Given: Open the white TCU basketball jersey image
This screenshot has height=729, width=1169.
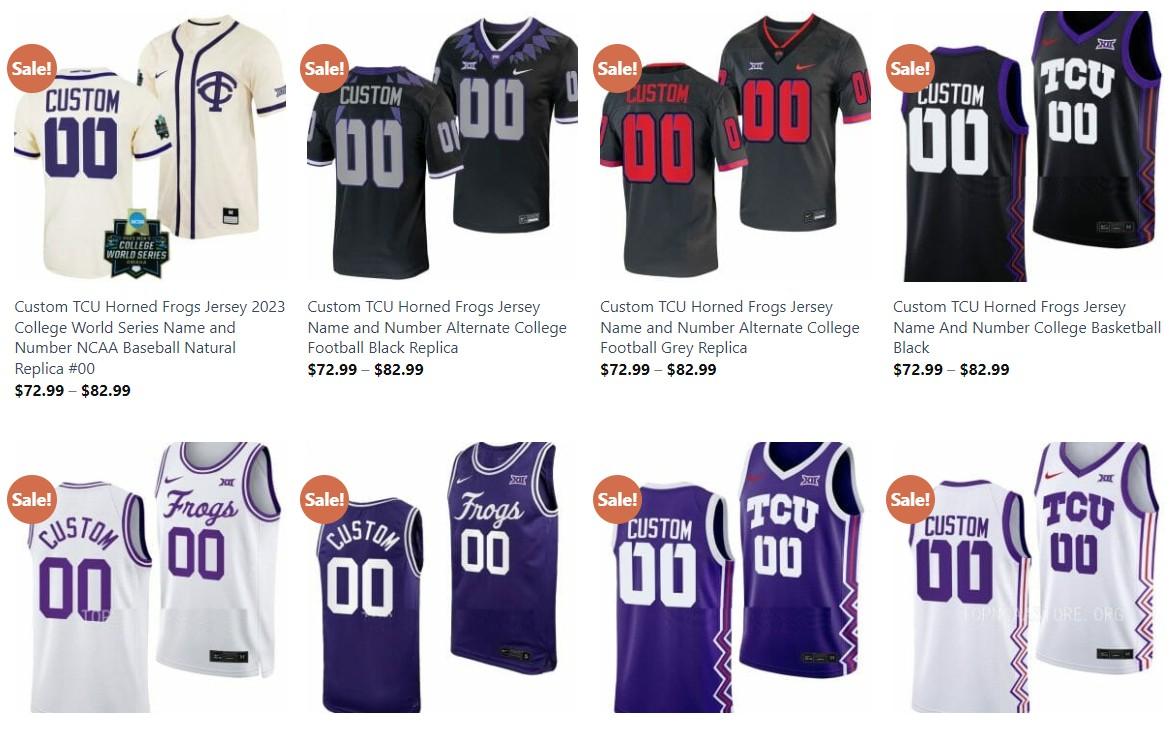Looking at the screenshot, I should pyautogui.click(x=1029, y=577).
